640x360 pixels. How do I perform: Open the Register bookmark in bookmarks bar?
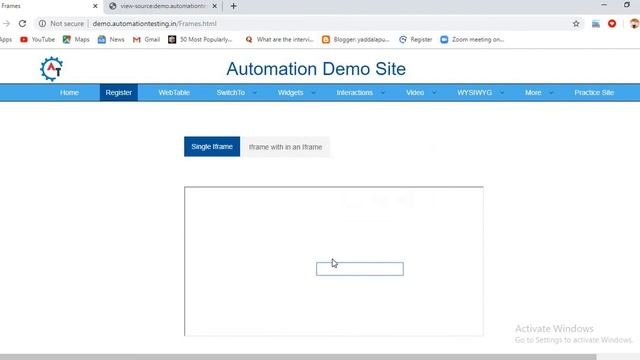point(416,40)
